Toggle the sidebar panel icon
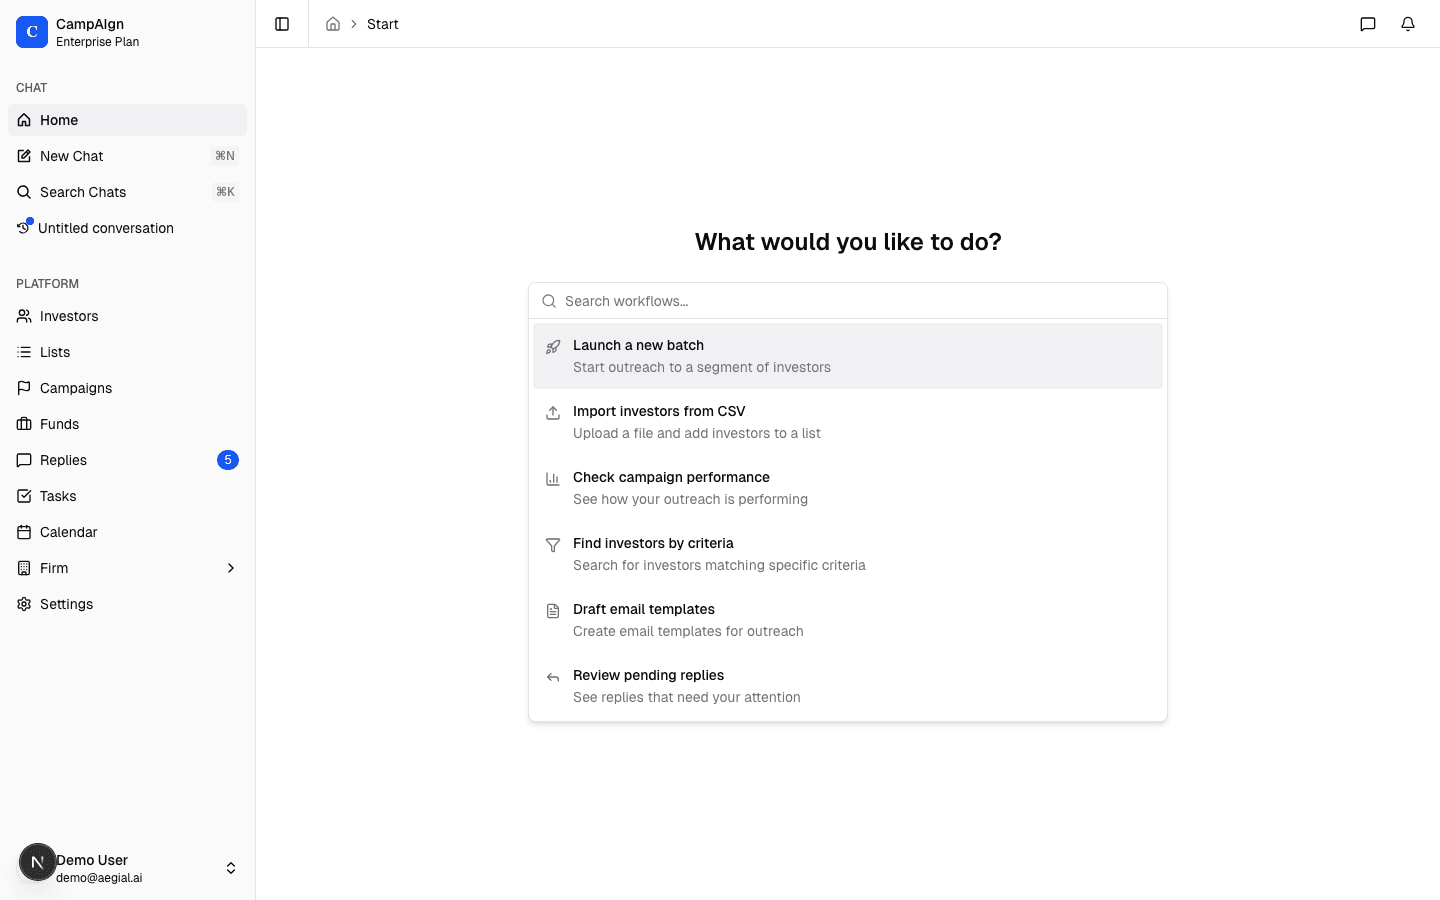The width and height of the screenshot is (1440, 900). (x=282, y=24)
